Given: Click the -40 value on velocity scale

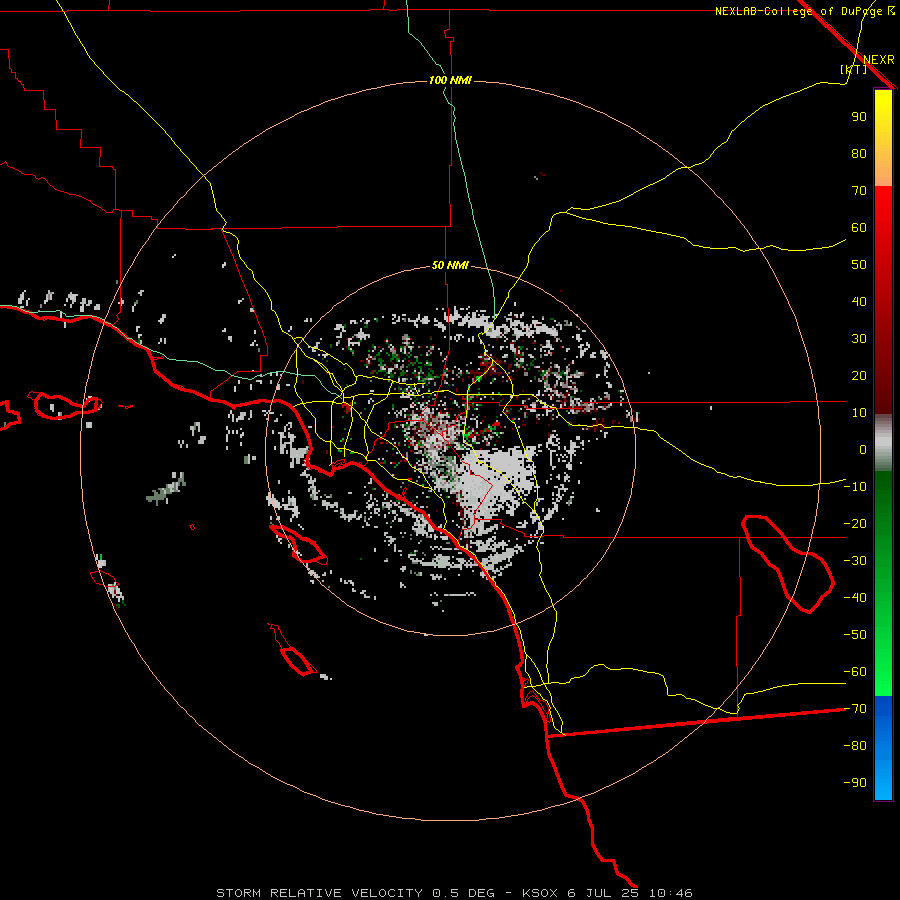Looking at the screenshot, I should [855, 598].
